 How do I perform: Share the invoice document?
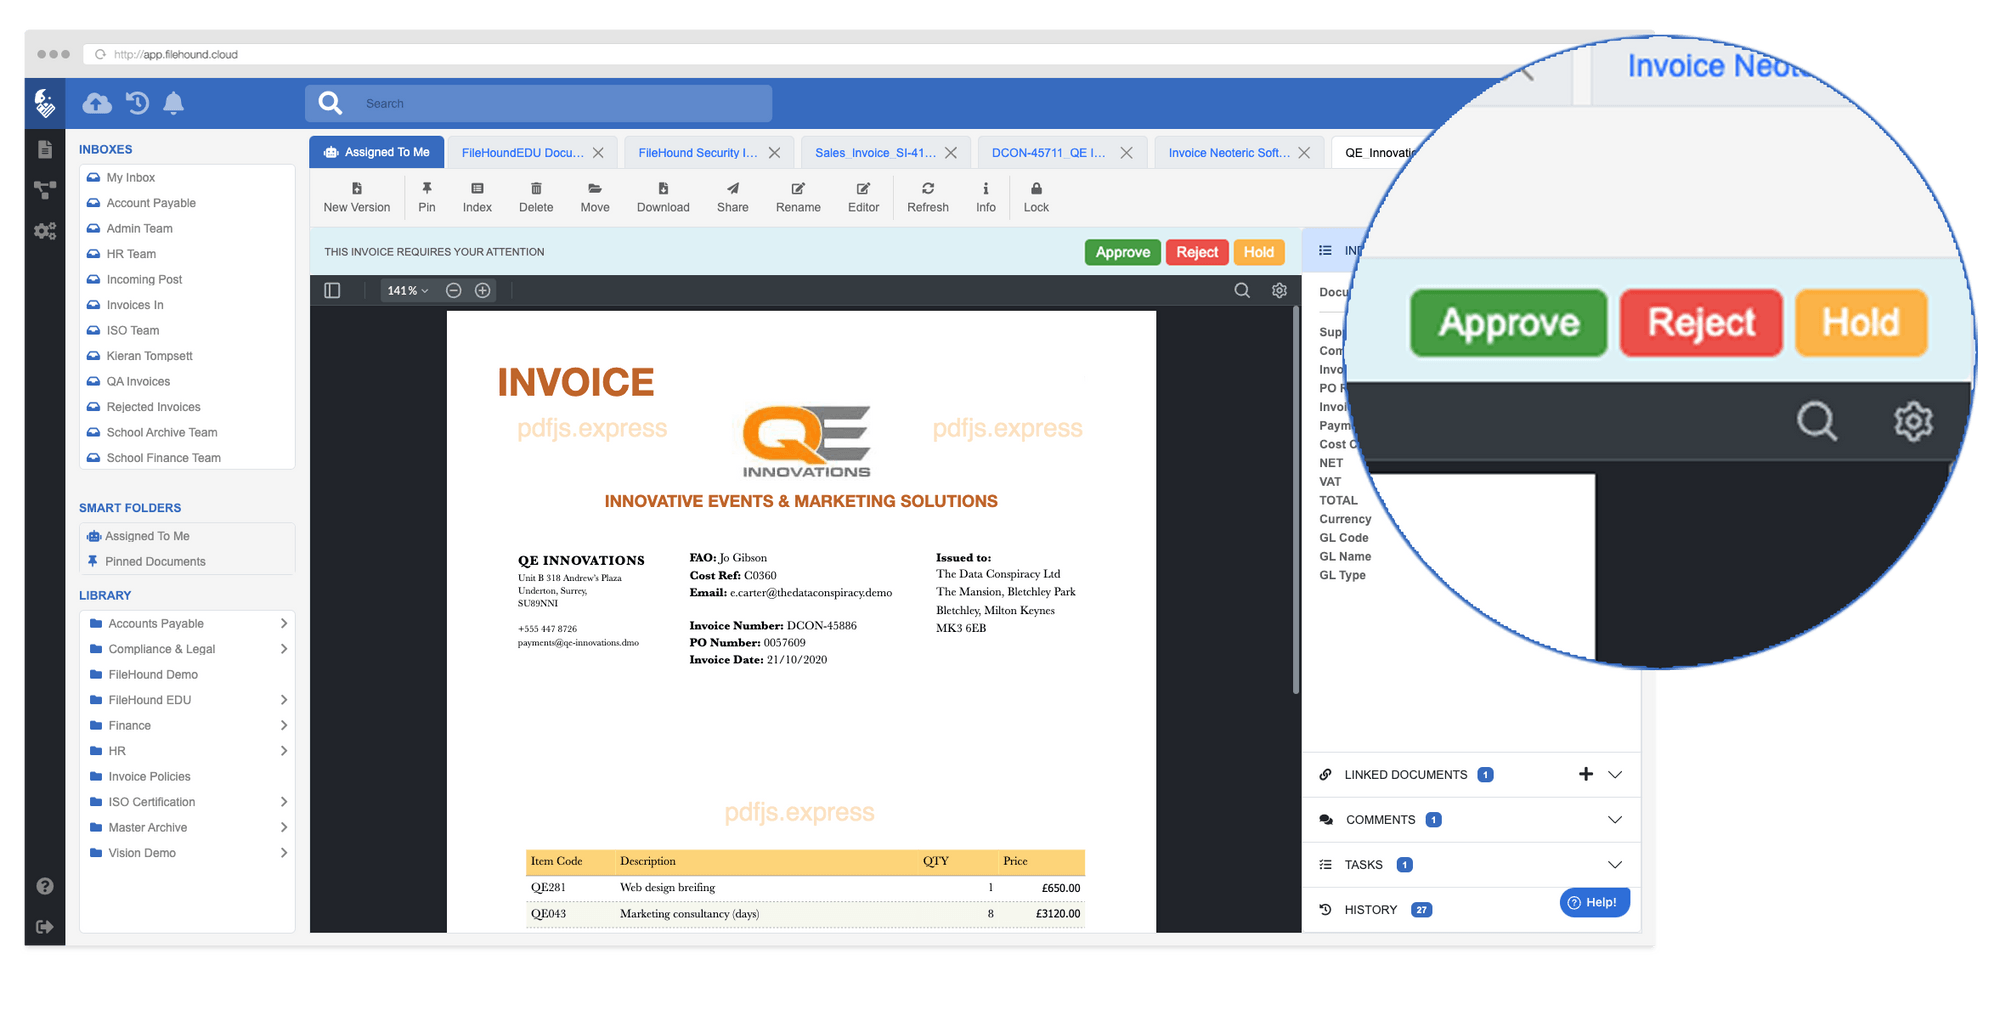(732, 196)
